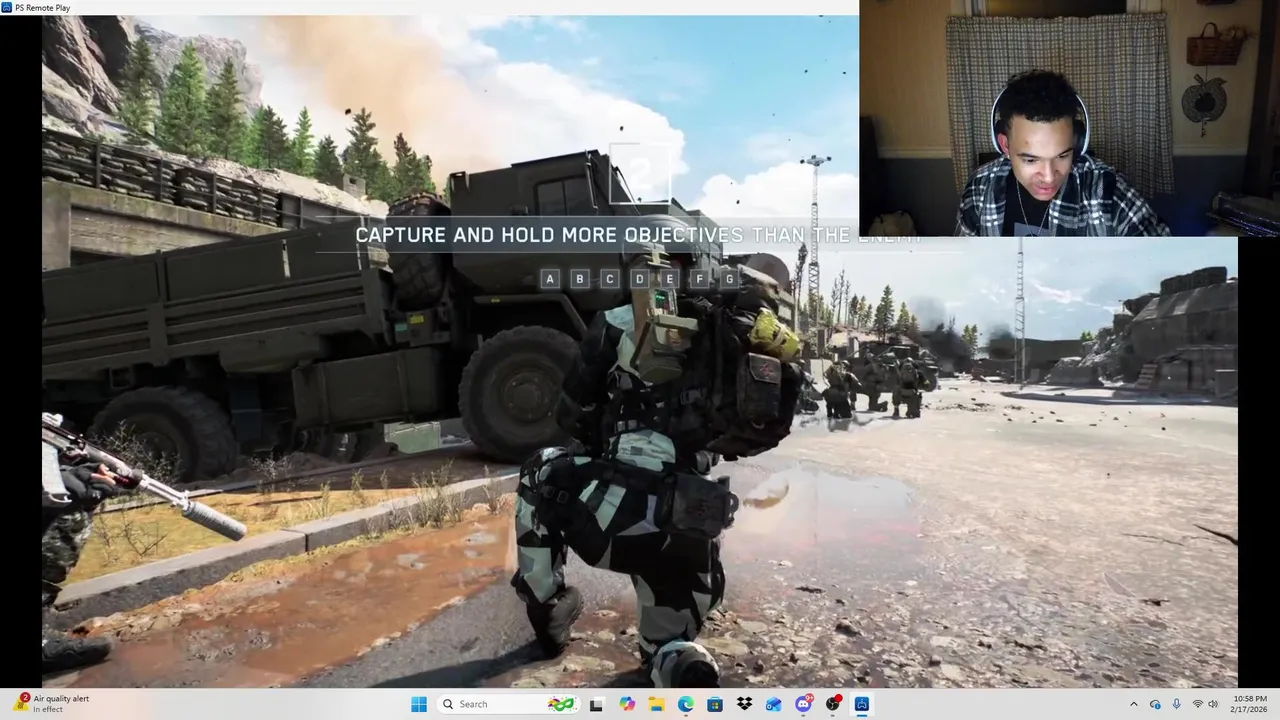Open File Explorer from the taskbar
1280x720 pixels.
coord(656,704)
